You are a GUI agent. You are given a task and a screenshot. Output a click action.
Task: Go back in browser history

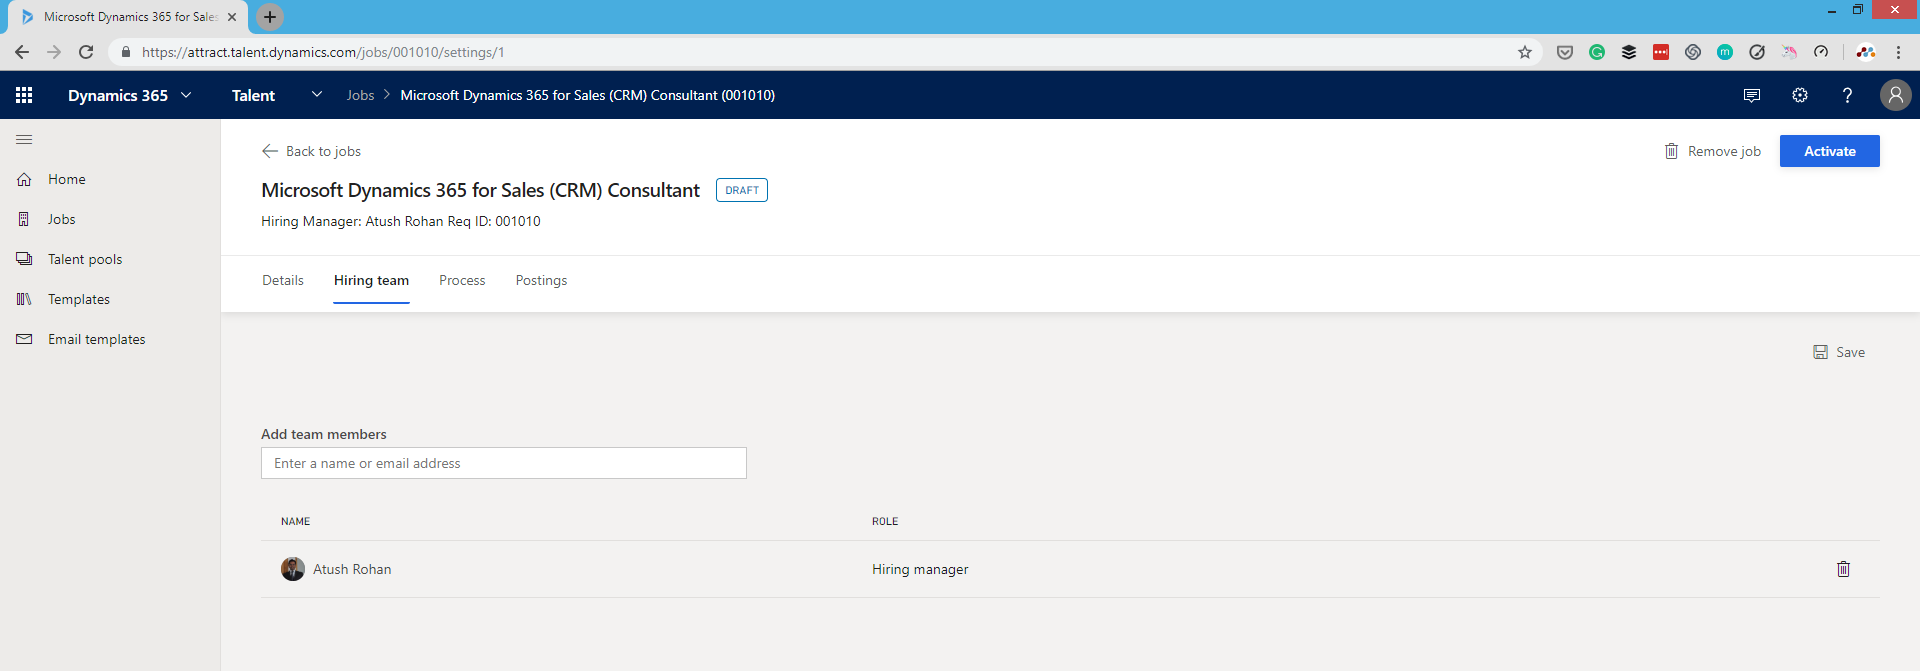22,52
